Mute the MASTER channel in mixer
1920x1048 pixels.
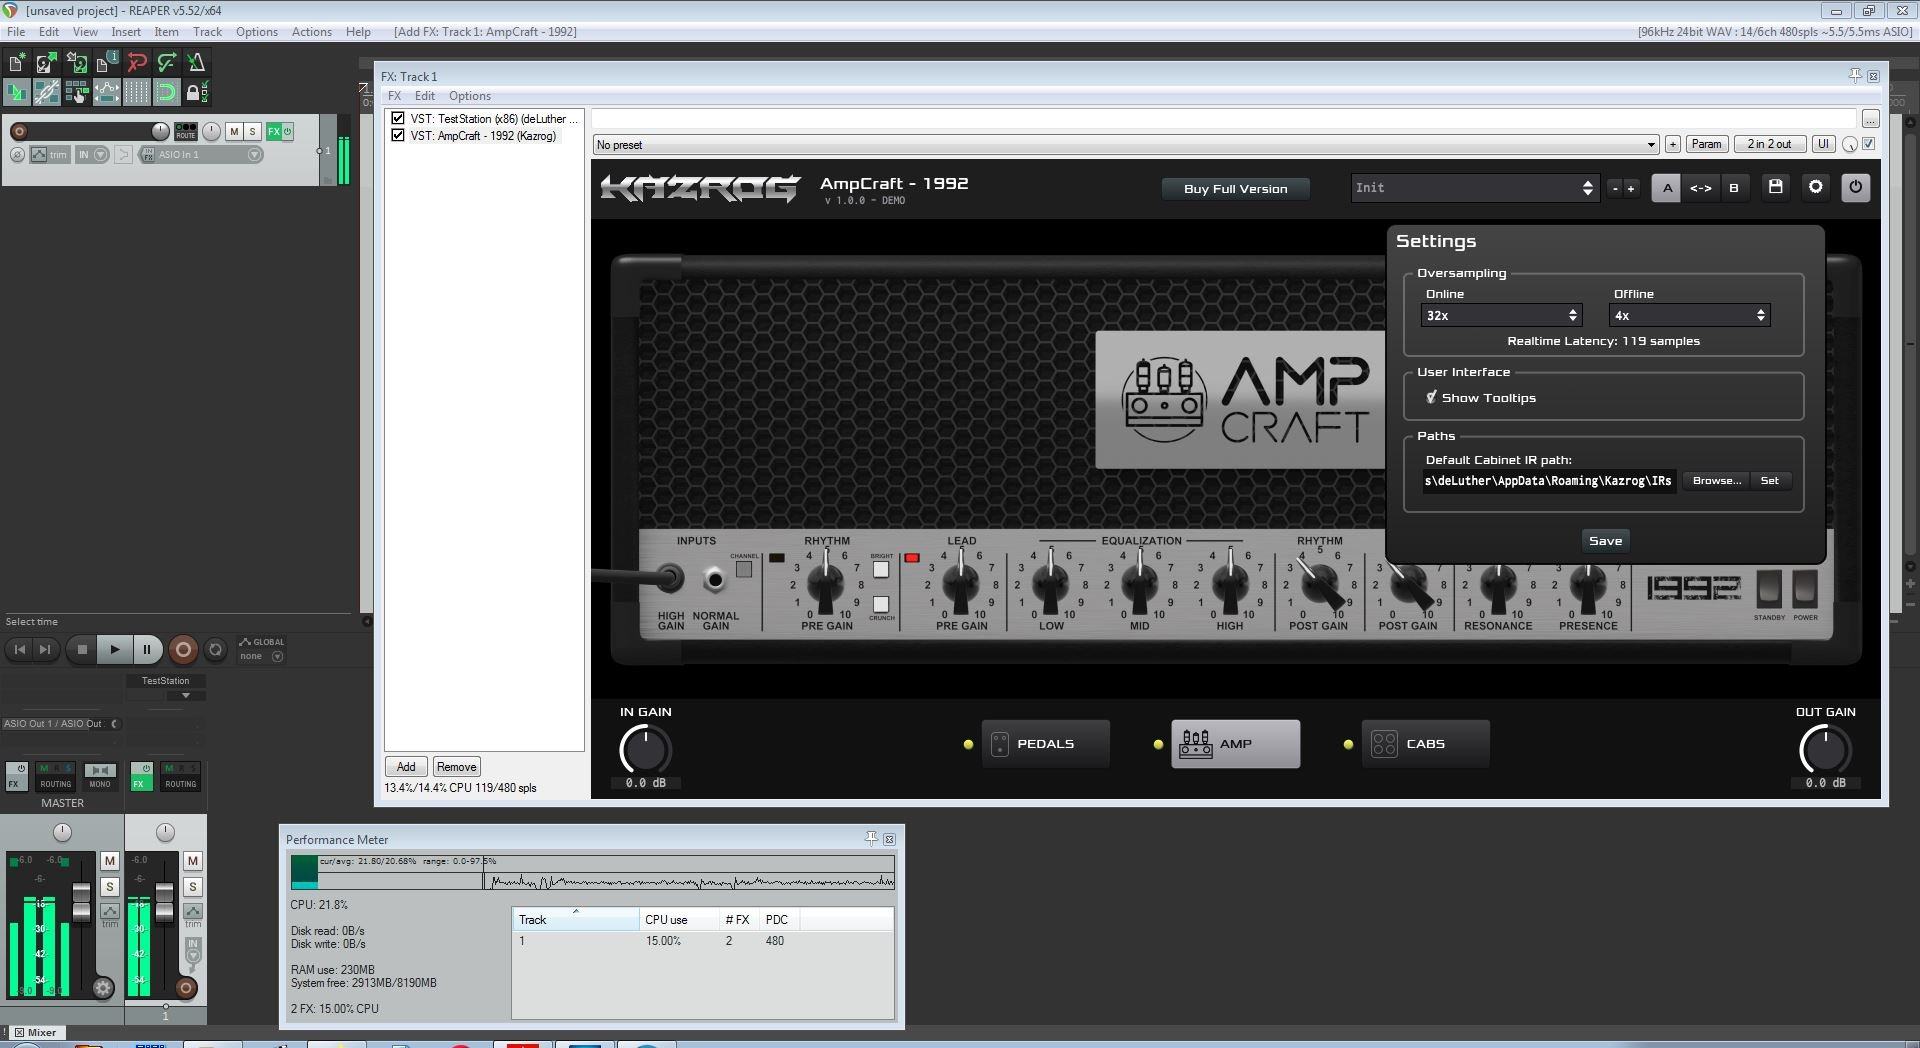click(x=110, y=861)
